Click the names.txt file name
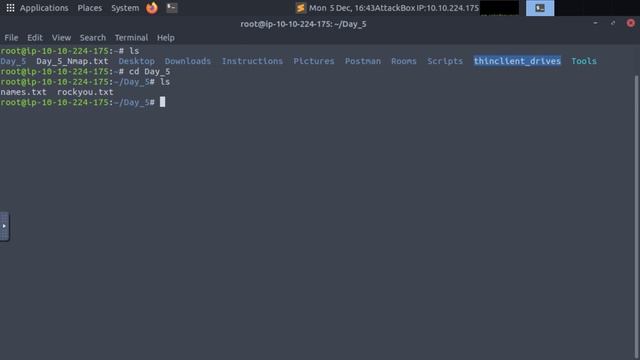Viewport: 640px width, 360px height. [x=23, y=92]
